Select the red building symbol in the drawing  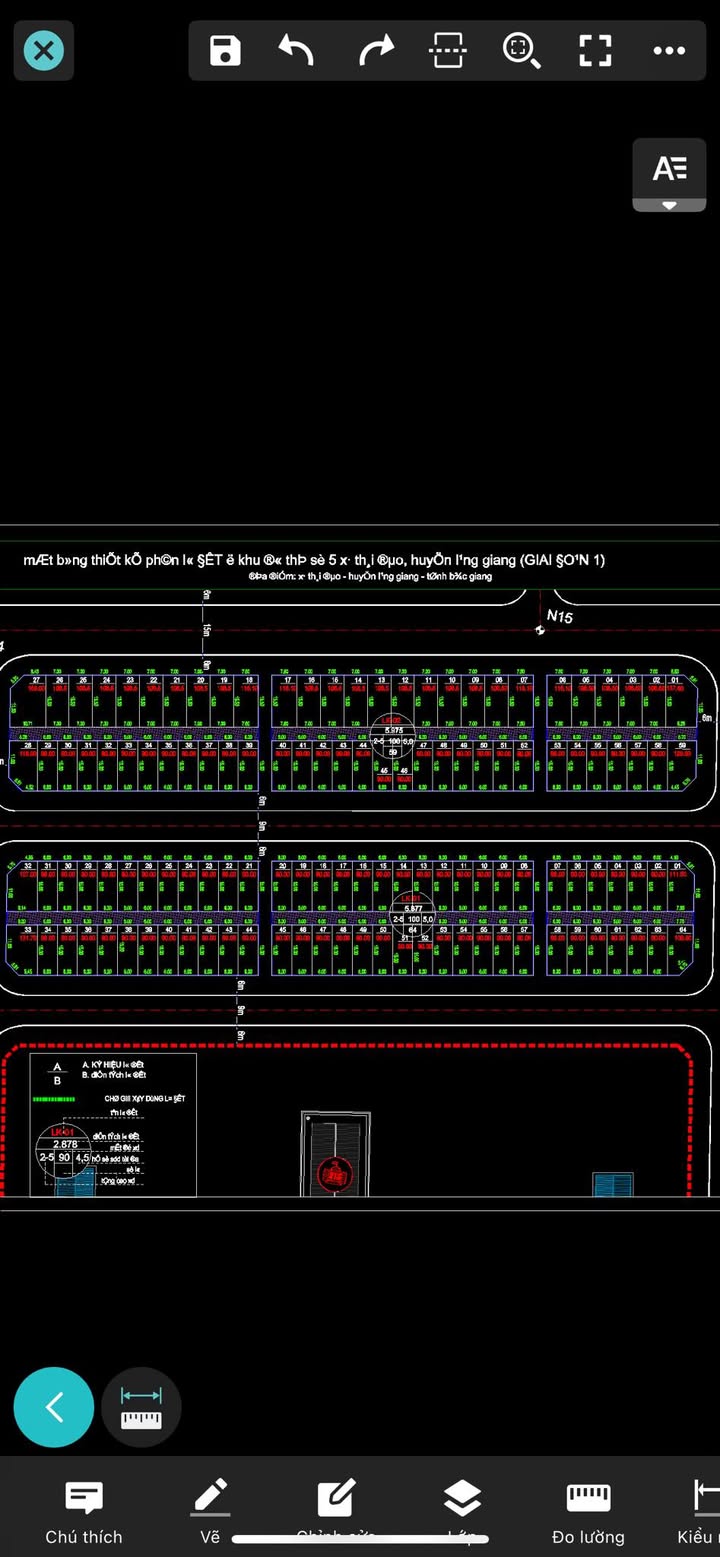[x=334, y=1173]
